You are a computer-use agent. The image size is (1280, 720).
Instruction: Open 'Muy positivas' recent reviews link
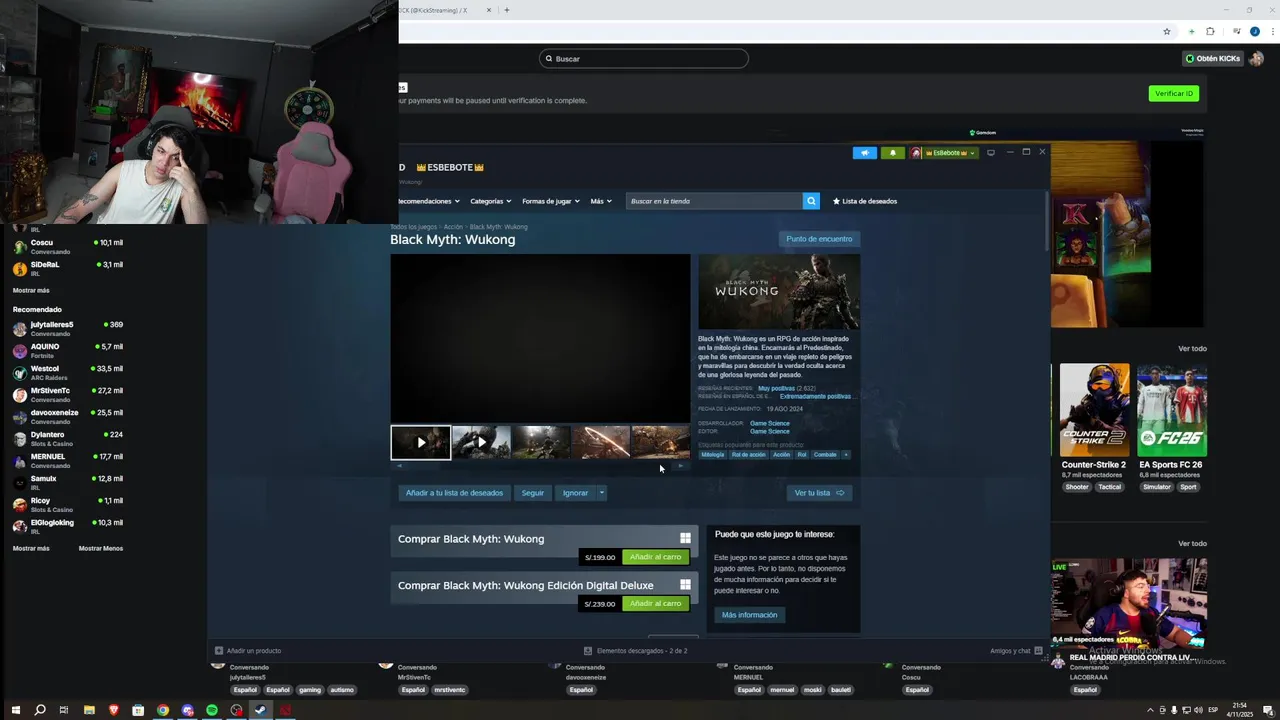pyautogui.click(x=776, y=388)
